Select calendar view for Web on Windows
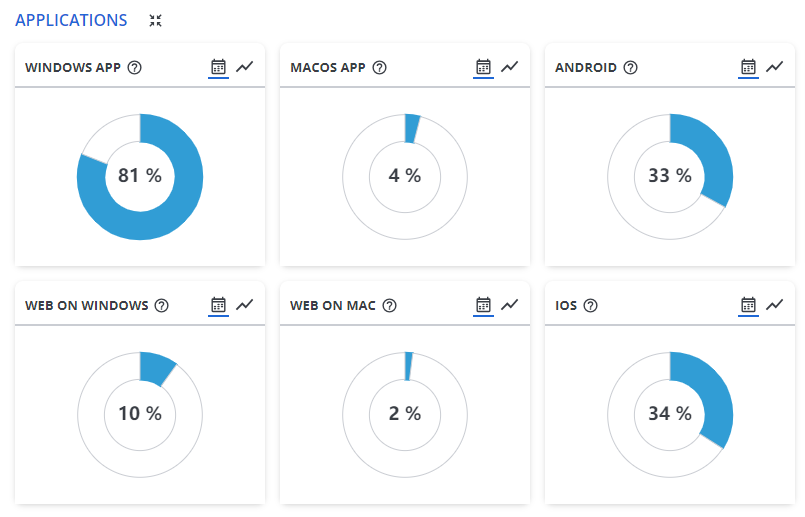Viewport: 805px width, 517px height. coord(218,305)
